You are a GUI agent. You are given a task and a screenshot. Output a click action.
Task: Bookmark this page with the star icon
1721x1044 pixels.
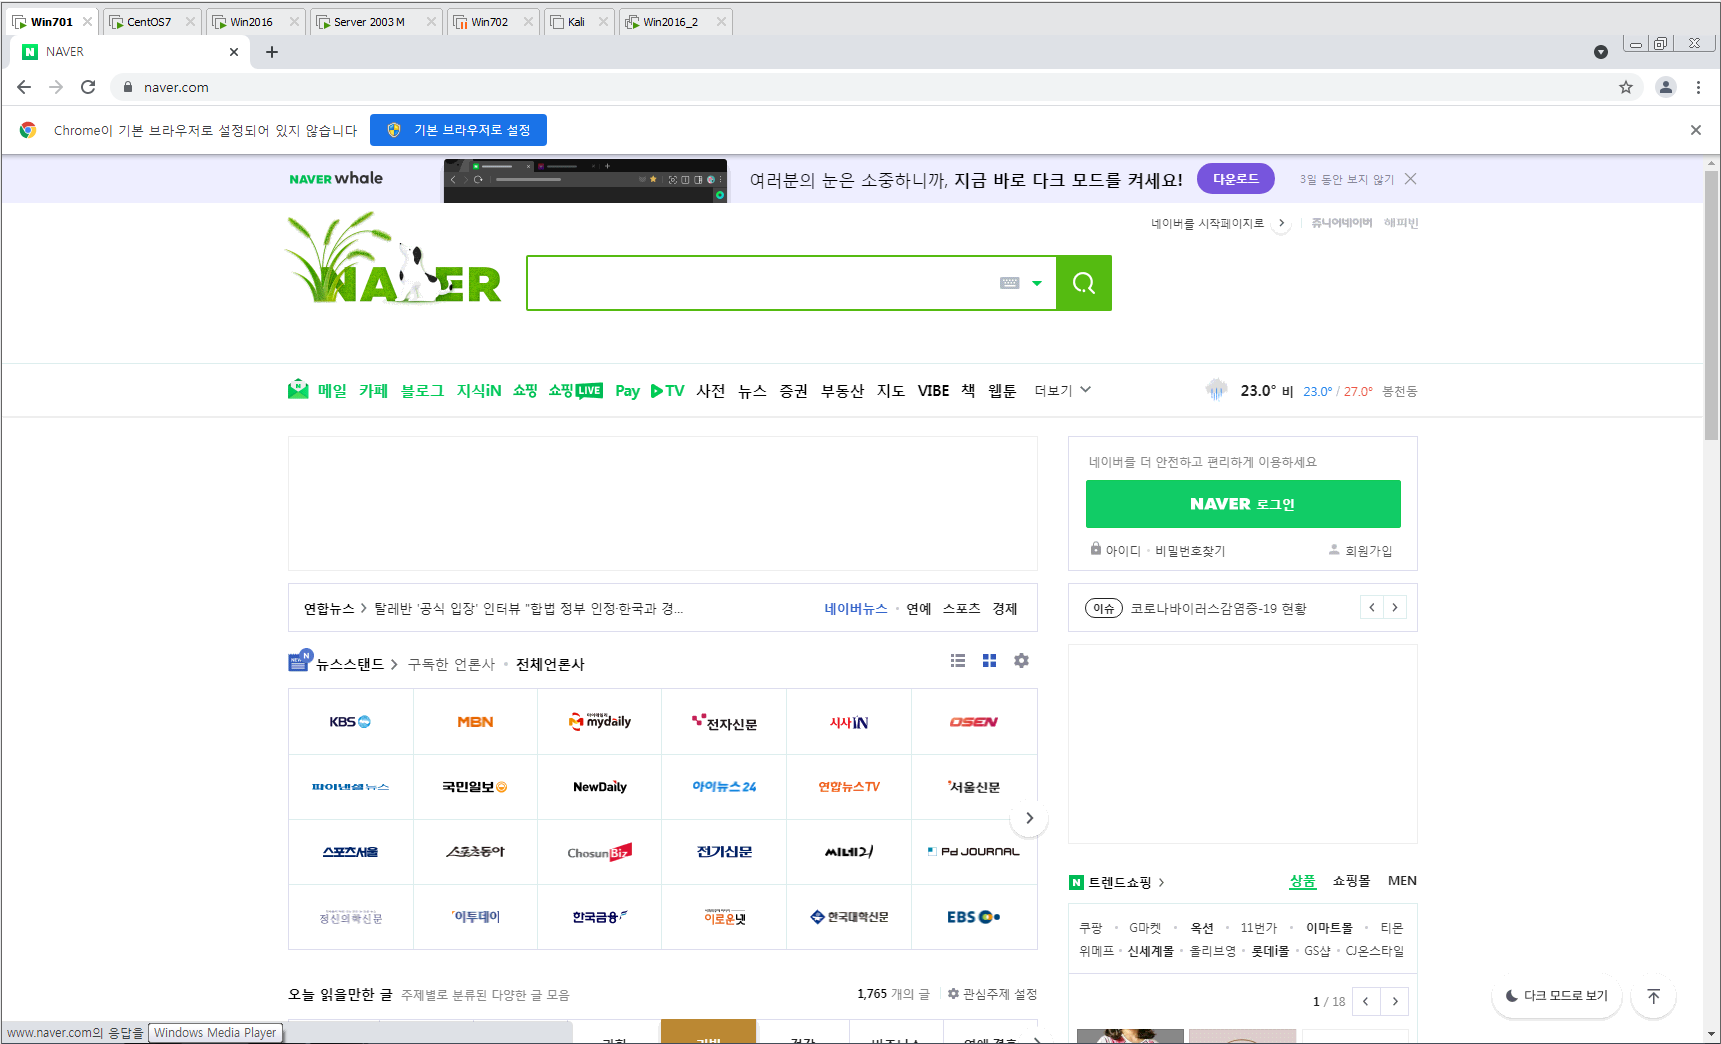pyautogui.click(x=1626, y=87)
